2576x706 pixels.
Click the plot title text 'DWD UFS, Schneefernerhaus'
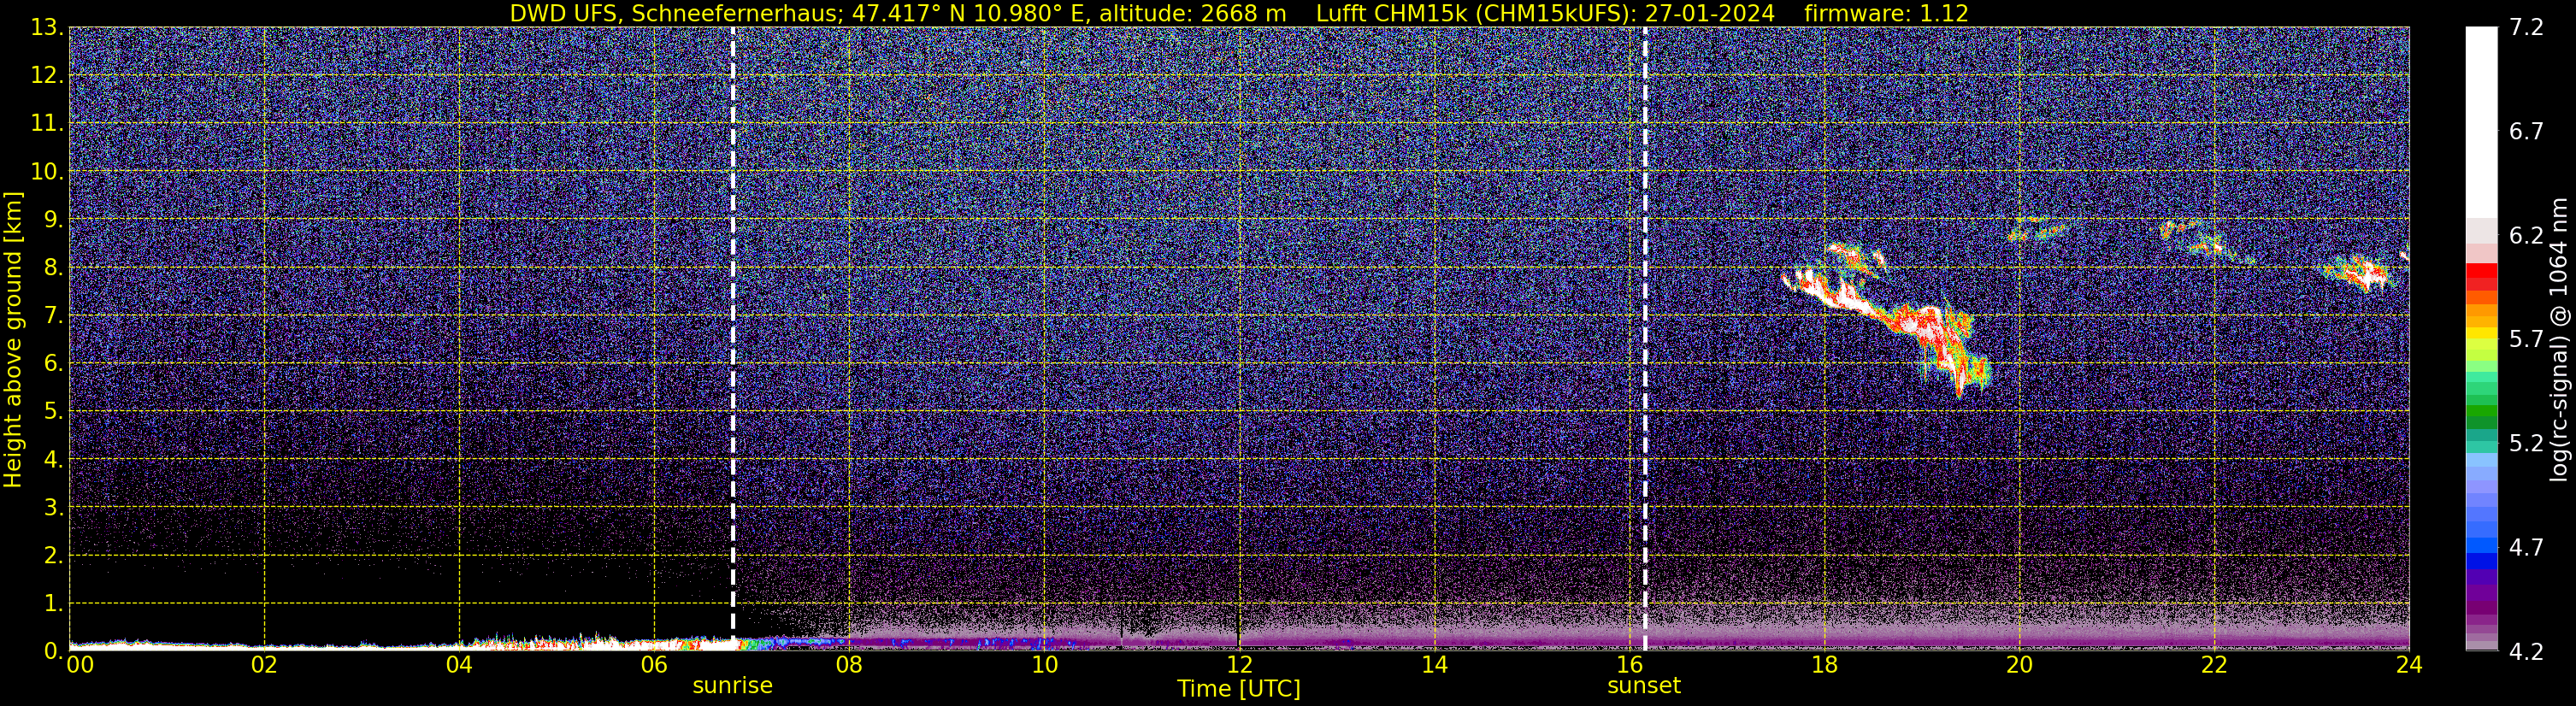point(673,13)
